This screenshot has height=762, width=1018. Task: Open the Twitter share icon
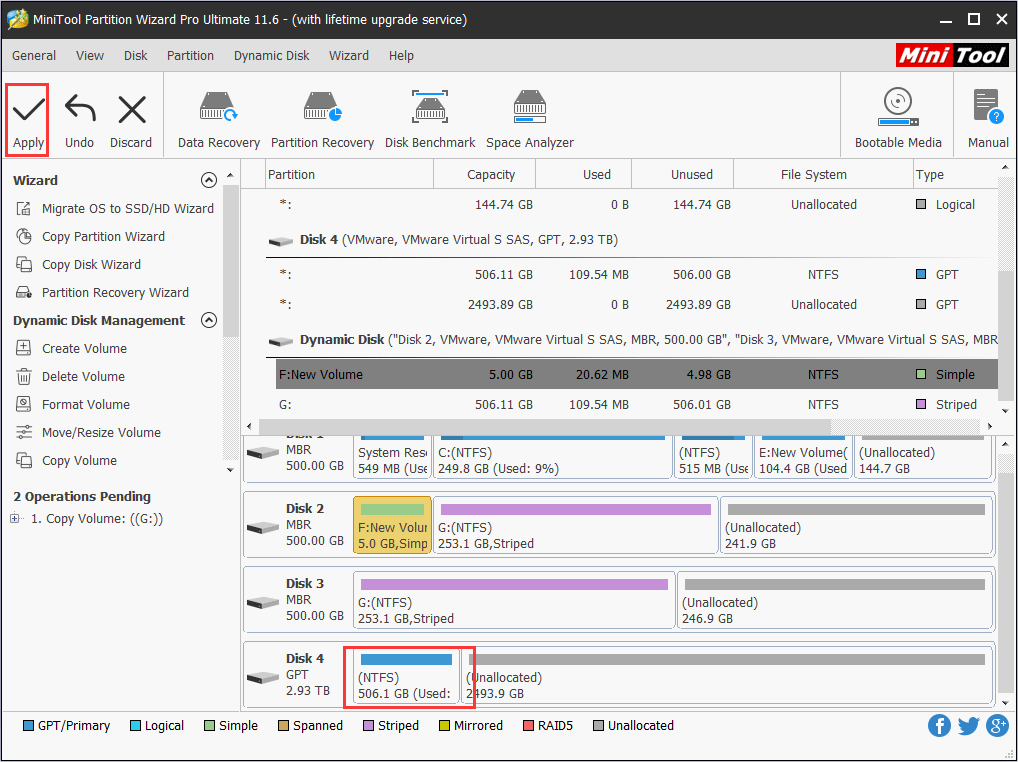pyautogui.click(x=969, y=726)
